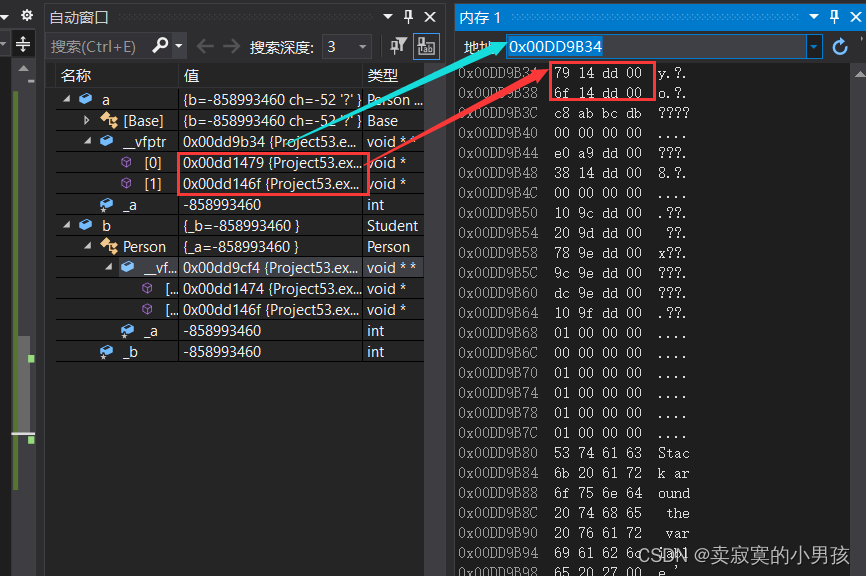Click the _b value -858993460

222,352
